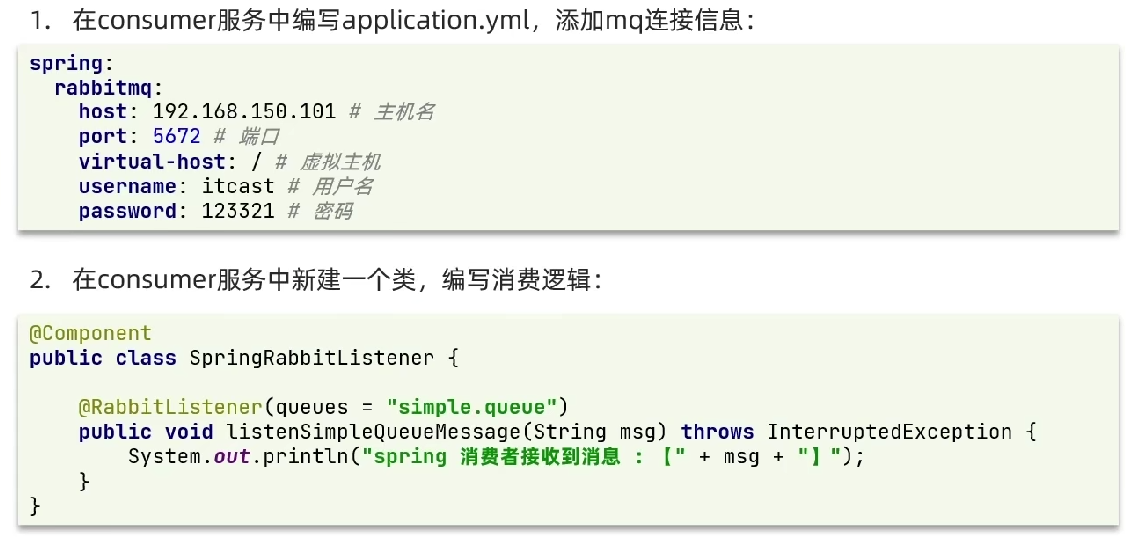Click the 'spring:' key in YAML

[x=65, y=63]
